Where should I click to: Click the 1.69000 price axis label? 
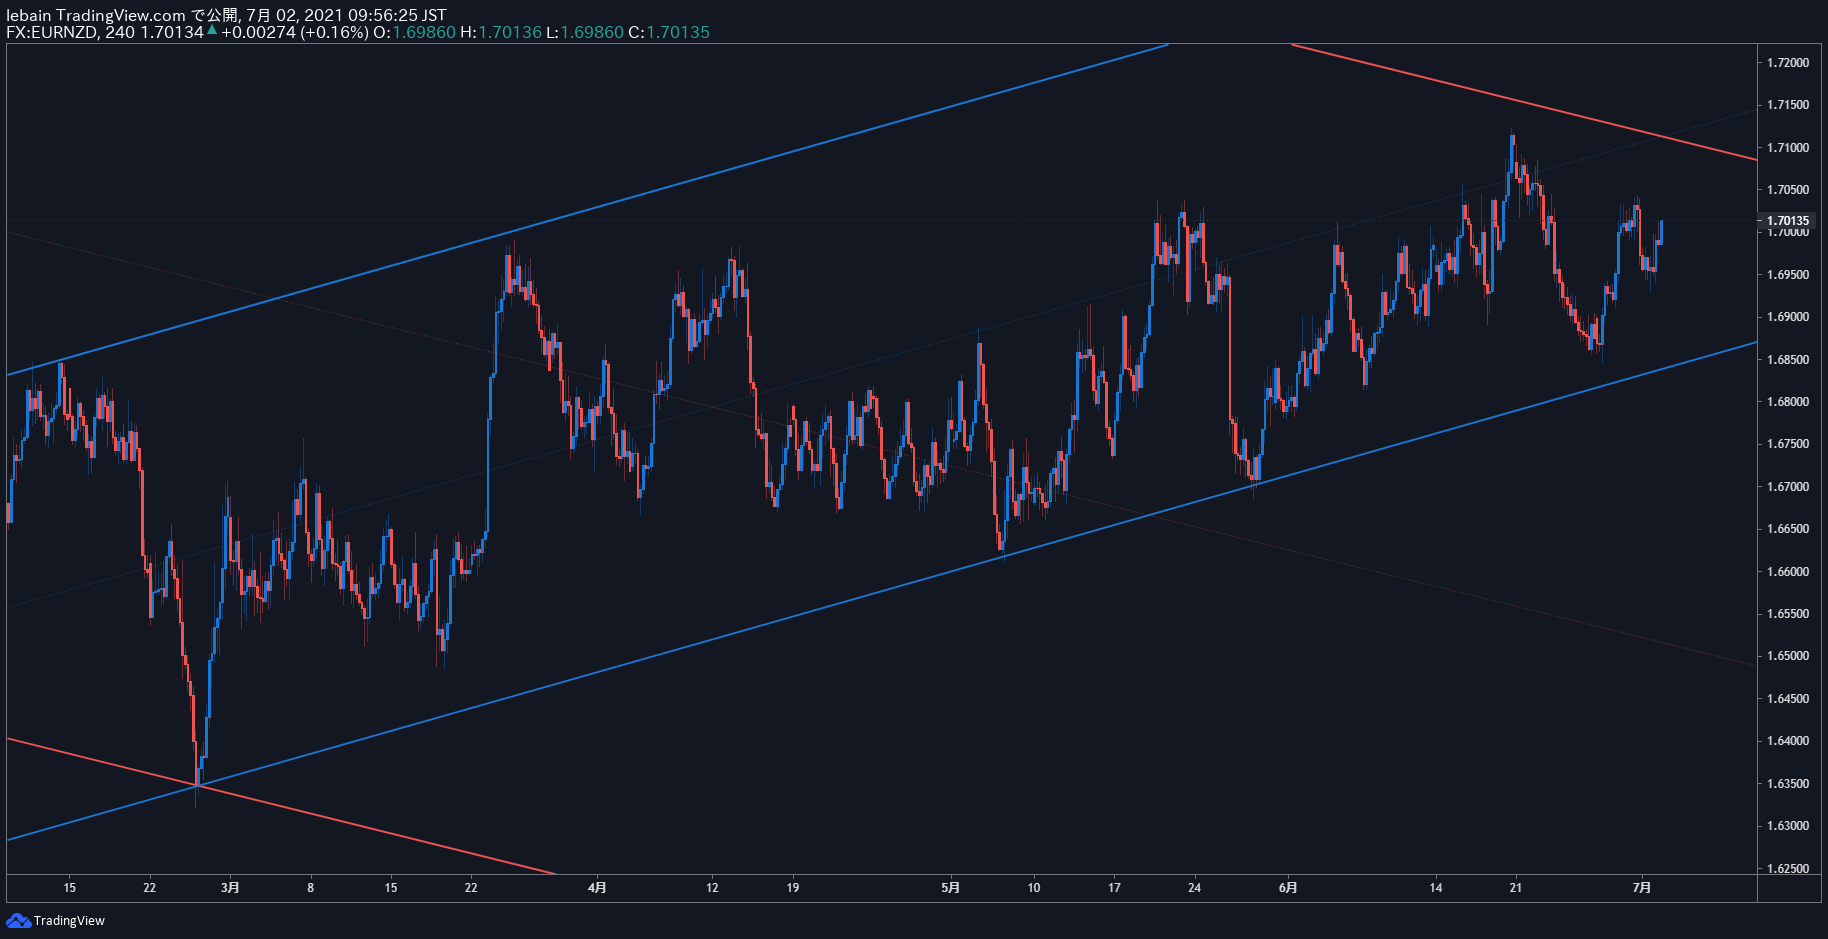point(1788,317)
